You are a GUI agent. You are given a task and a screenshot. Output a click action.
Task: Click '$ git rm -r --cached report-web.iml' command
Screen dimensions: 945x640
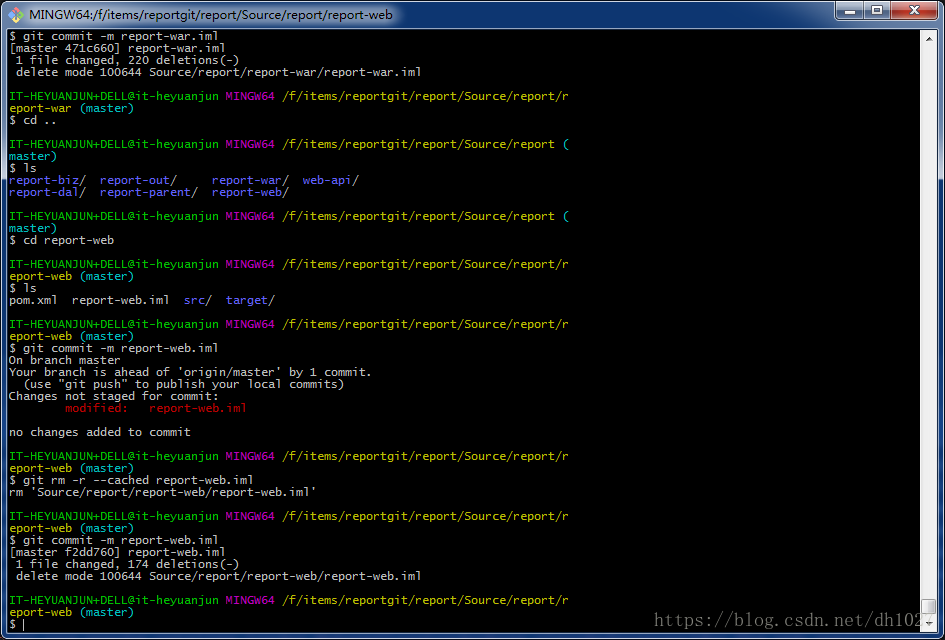tap(131, 480)
